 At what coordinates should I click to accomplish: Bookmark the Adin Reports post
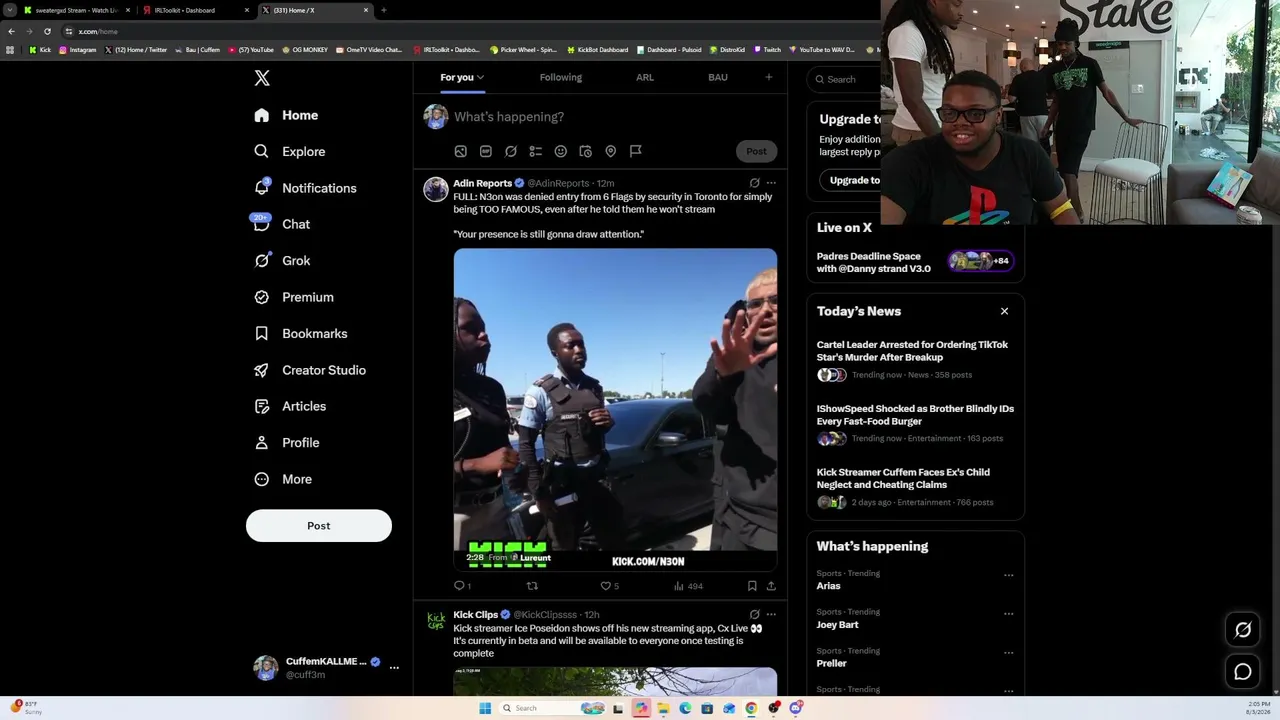(x=752, y=586)
